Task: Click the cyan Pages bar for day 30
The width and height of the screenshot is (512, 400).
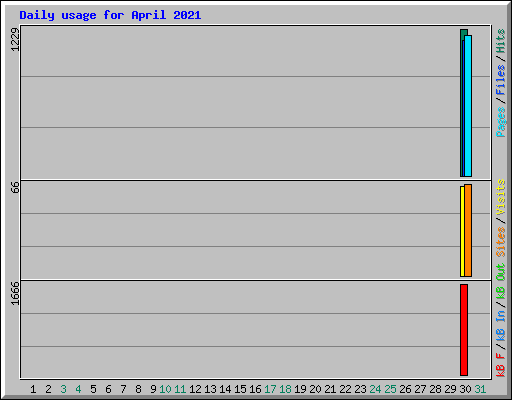Action: click(x=468, y=106)
